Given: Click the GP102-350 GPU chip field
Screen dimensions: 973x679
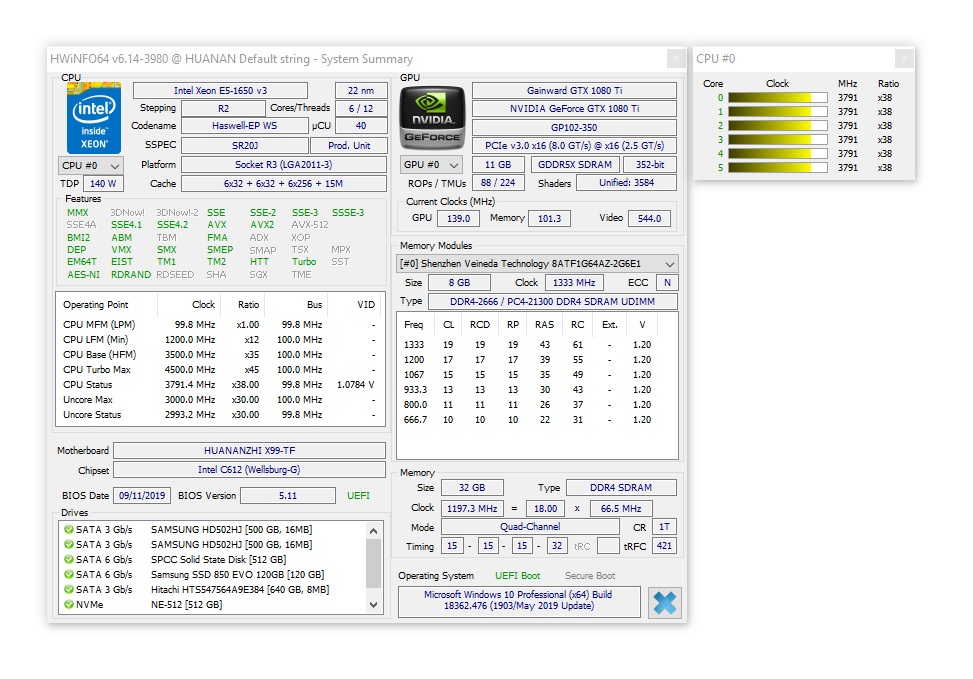Looking at the screenshot, I should 574,127.
